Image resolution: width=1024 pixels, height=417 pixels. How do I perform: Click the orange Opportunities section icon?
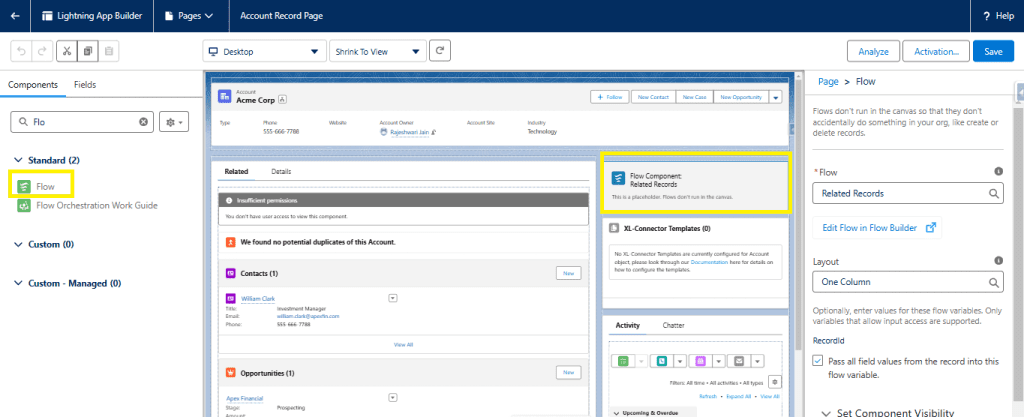pyautogui.click(x=230, y=373)
